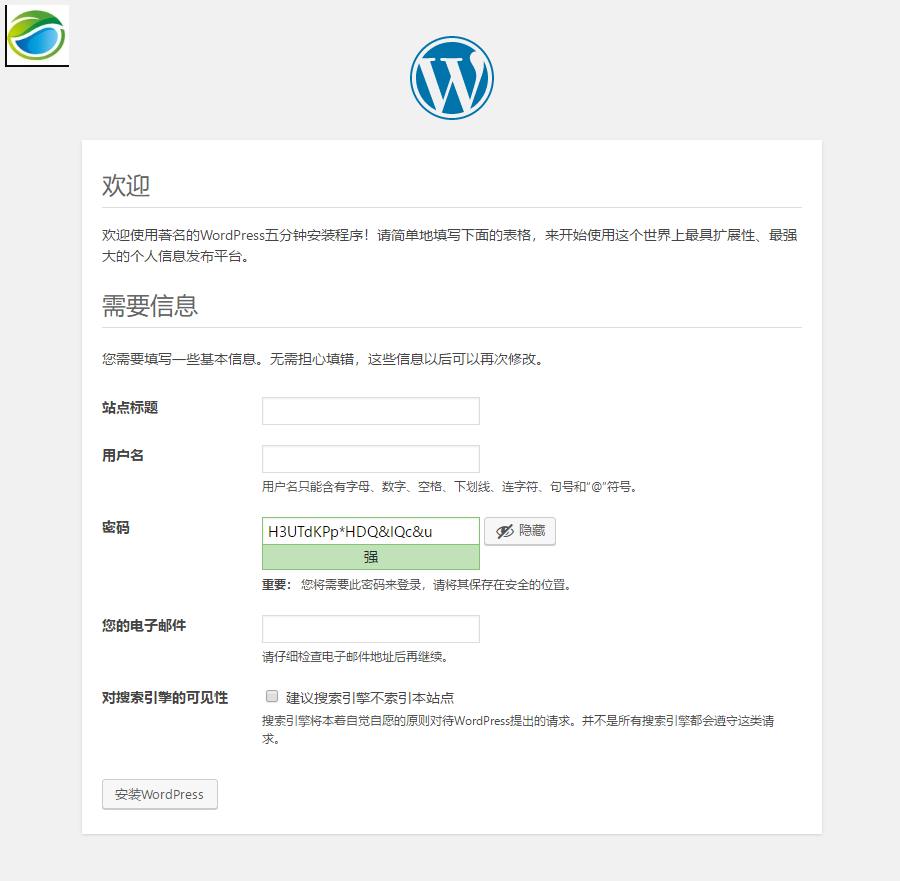Click the 对搜索引擎的可见性 label
The height and width of the screenshot is (881, 900).
coord(165,698)
